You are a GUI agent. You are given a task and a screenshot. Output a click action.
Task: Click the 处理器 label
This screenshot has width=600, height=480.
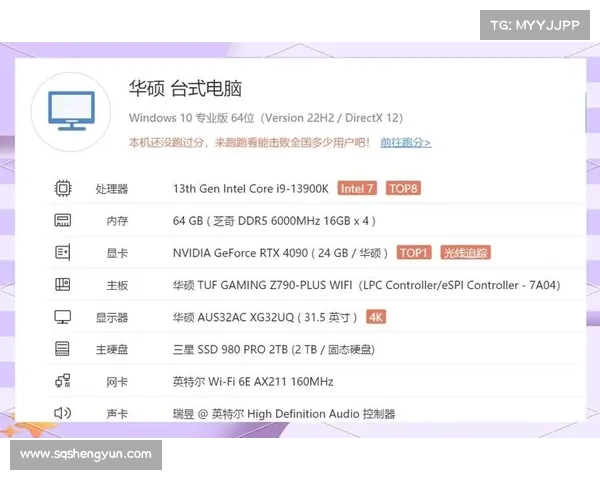click(112, 189)
